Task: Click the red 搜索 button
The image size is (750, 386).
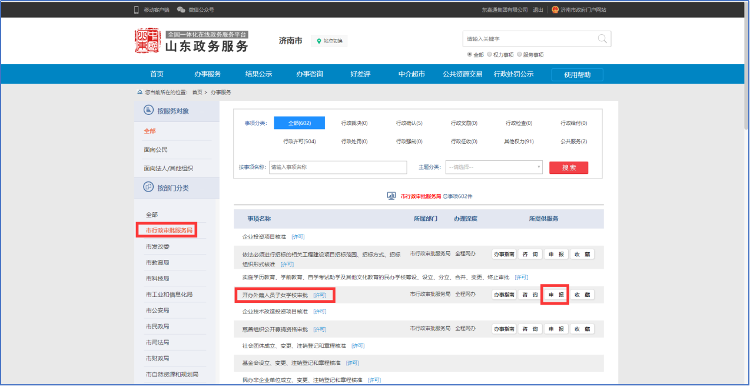Action: pos(569,168)
